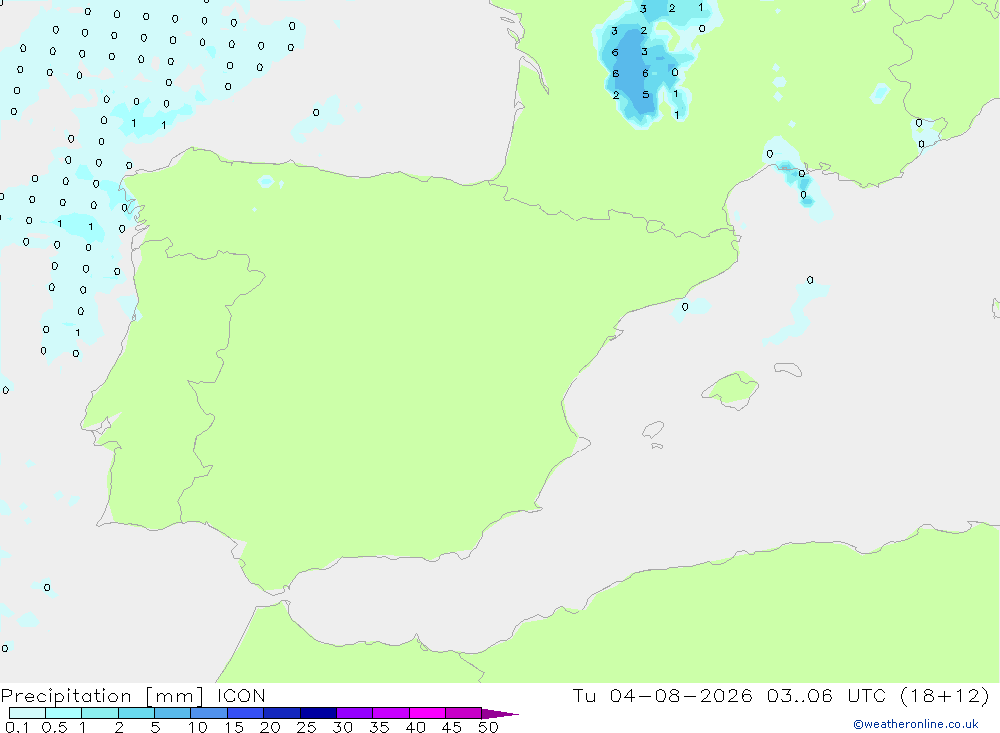Viewport: 1000px width, 733px height.
Task: Click the '10' legend scale label
Action: tap(198, 727)
